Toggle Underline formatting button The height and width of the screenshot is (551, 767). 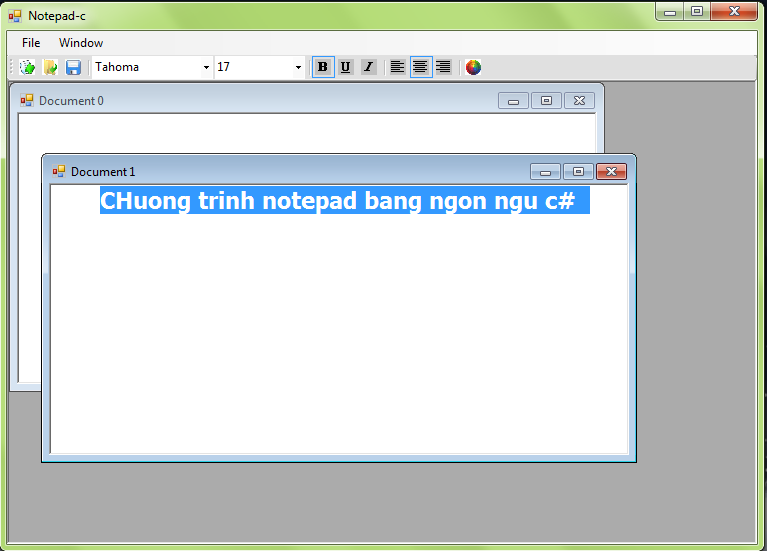(345, 67)
